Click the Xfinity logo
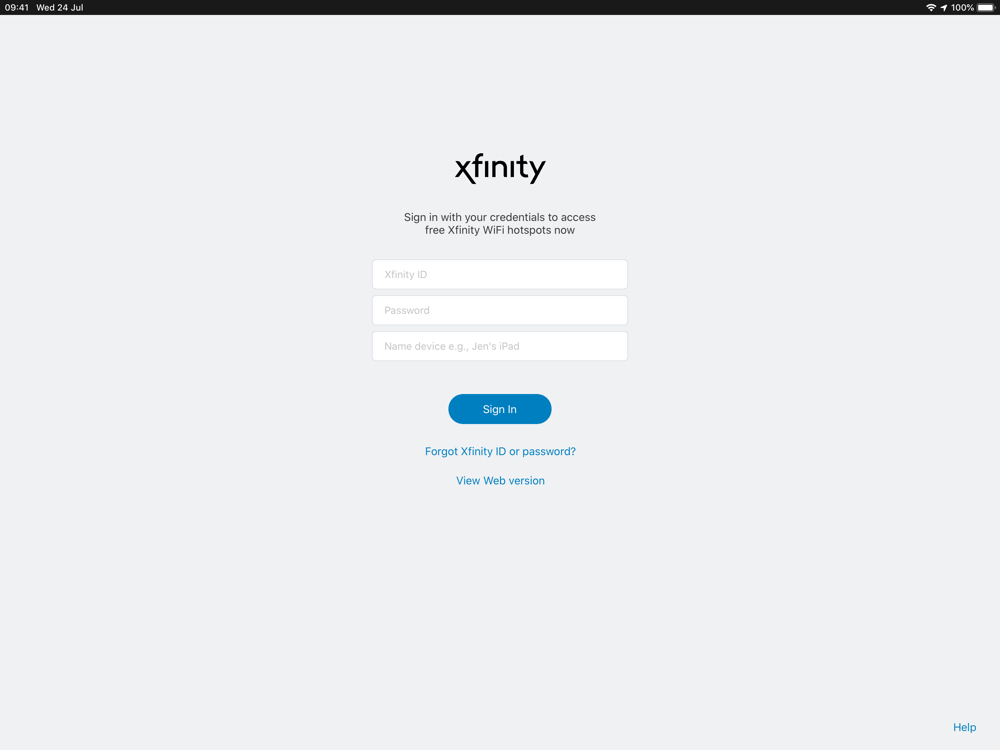This screenshot has width=1000, height=750. point(500,168)
